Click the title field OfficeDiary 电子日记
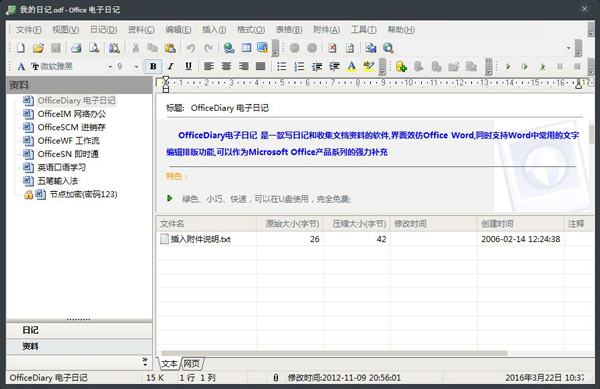 tap(230, 108)
